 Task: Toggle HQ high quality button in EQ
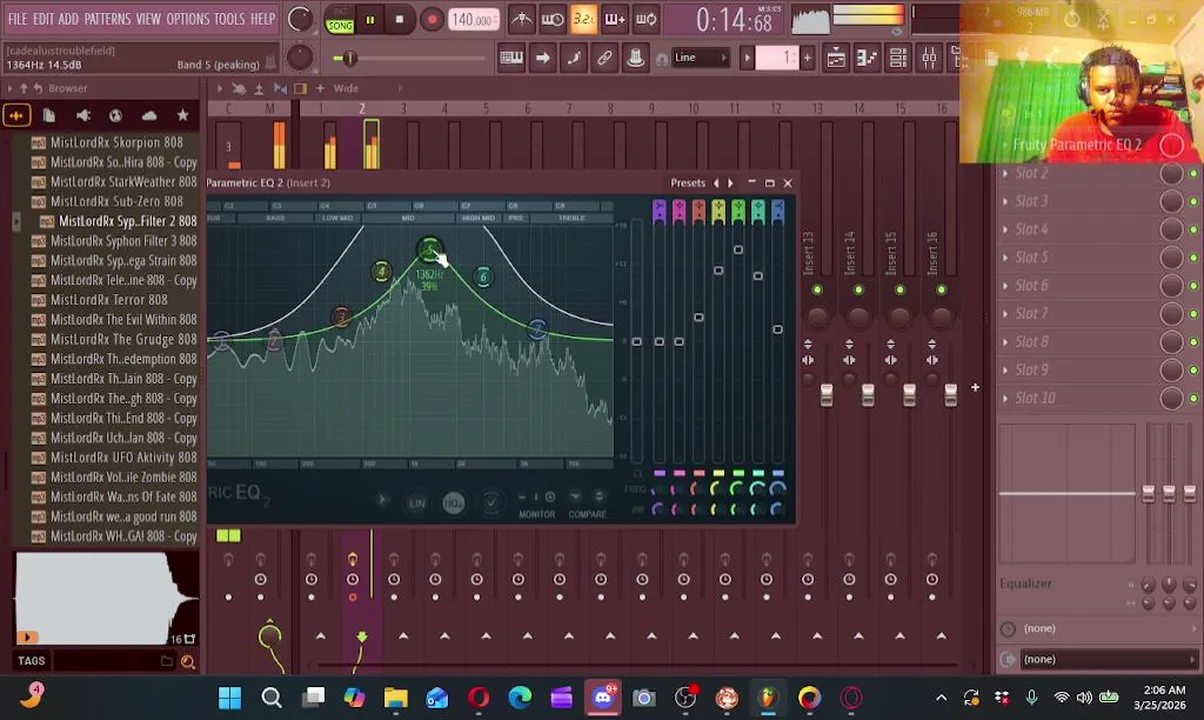click(453, 503)
